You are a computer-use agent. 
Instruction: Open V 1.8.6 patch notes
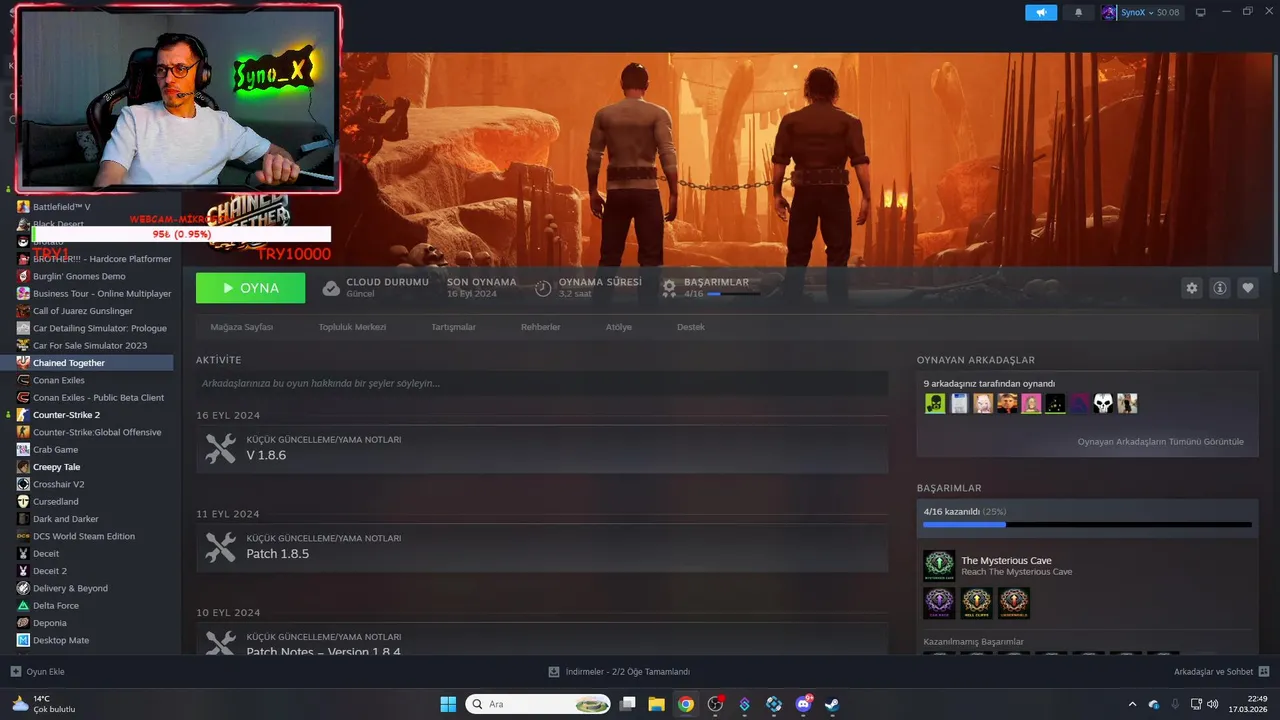542,449
